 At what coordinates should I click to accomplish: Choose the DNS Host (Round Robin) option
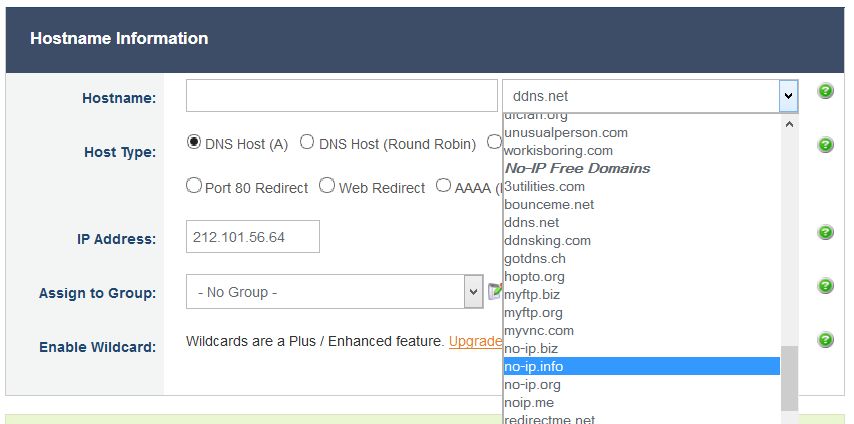click(308, 143)
